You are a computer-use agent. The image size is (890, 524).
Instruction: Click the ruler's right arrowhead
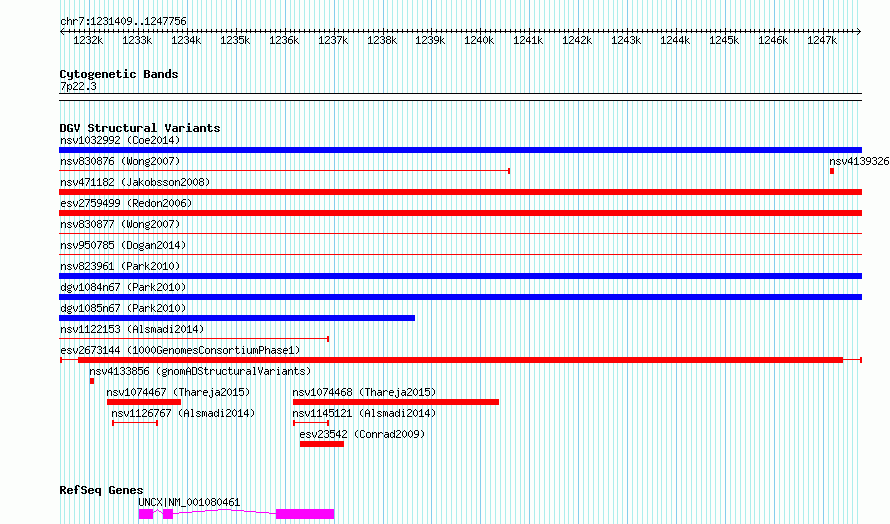click(x=859, y=32)
